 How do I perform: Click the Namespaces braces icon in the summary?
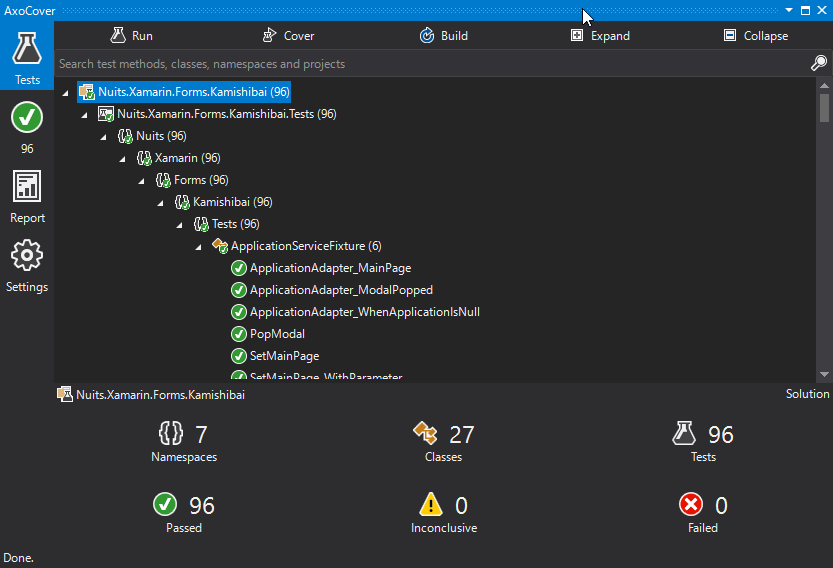pos(171,433)
